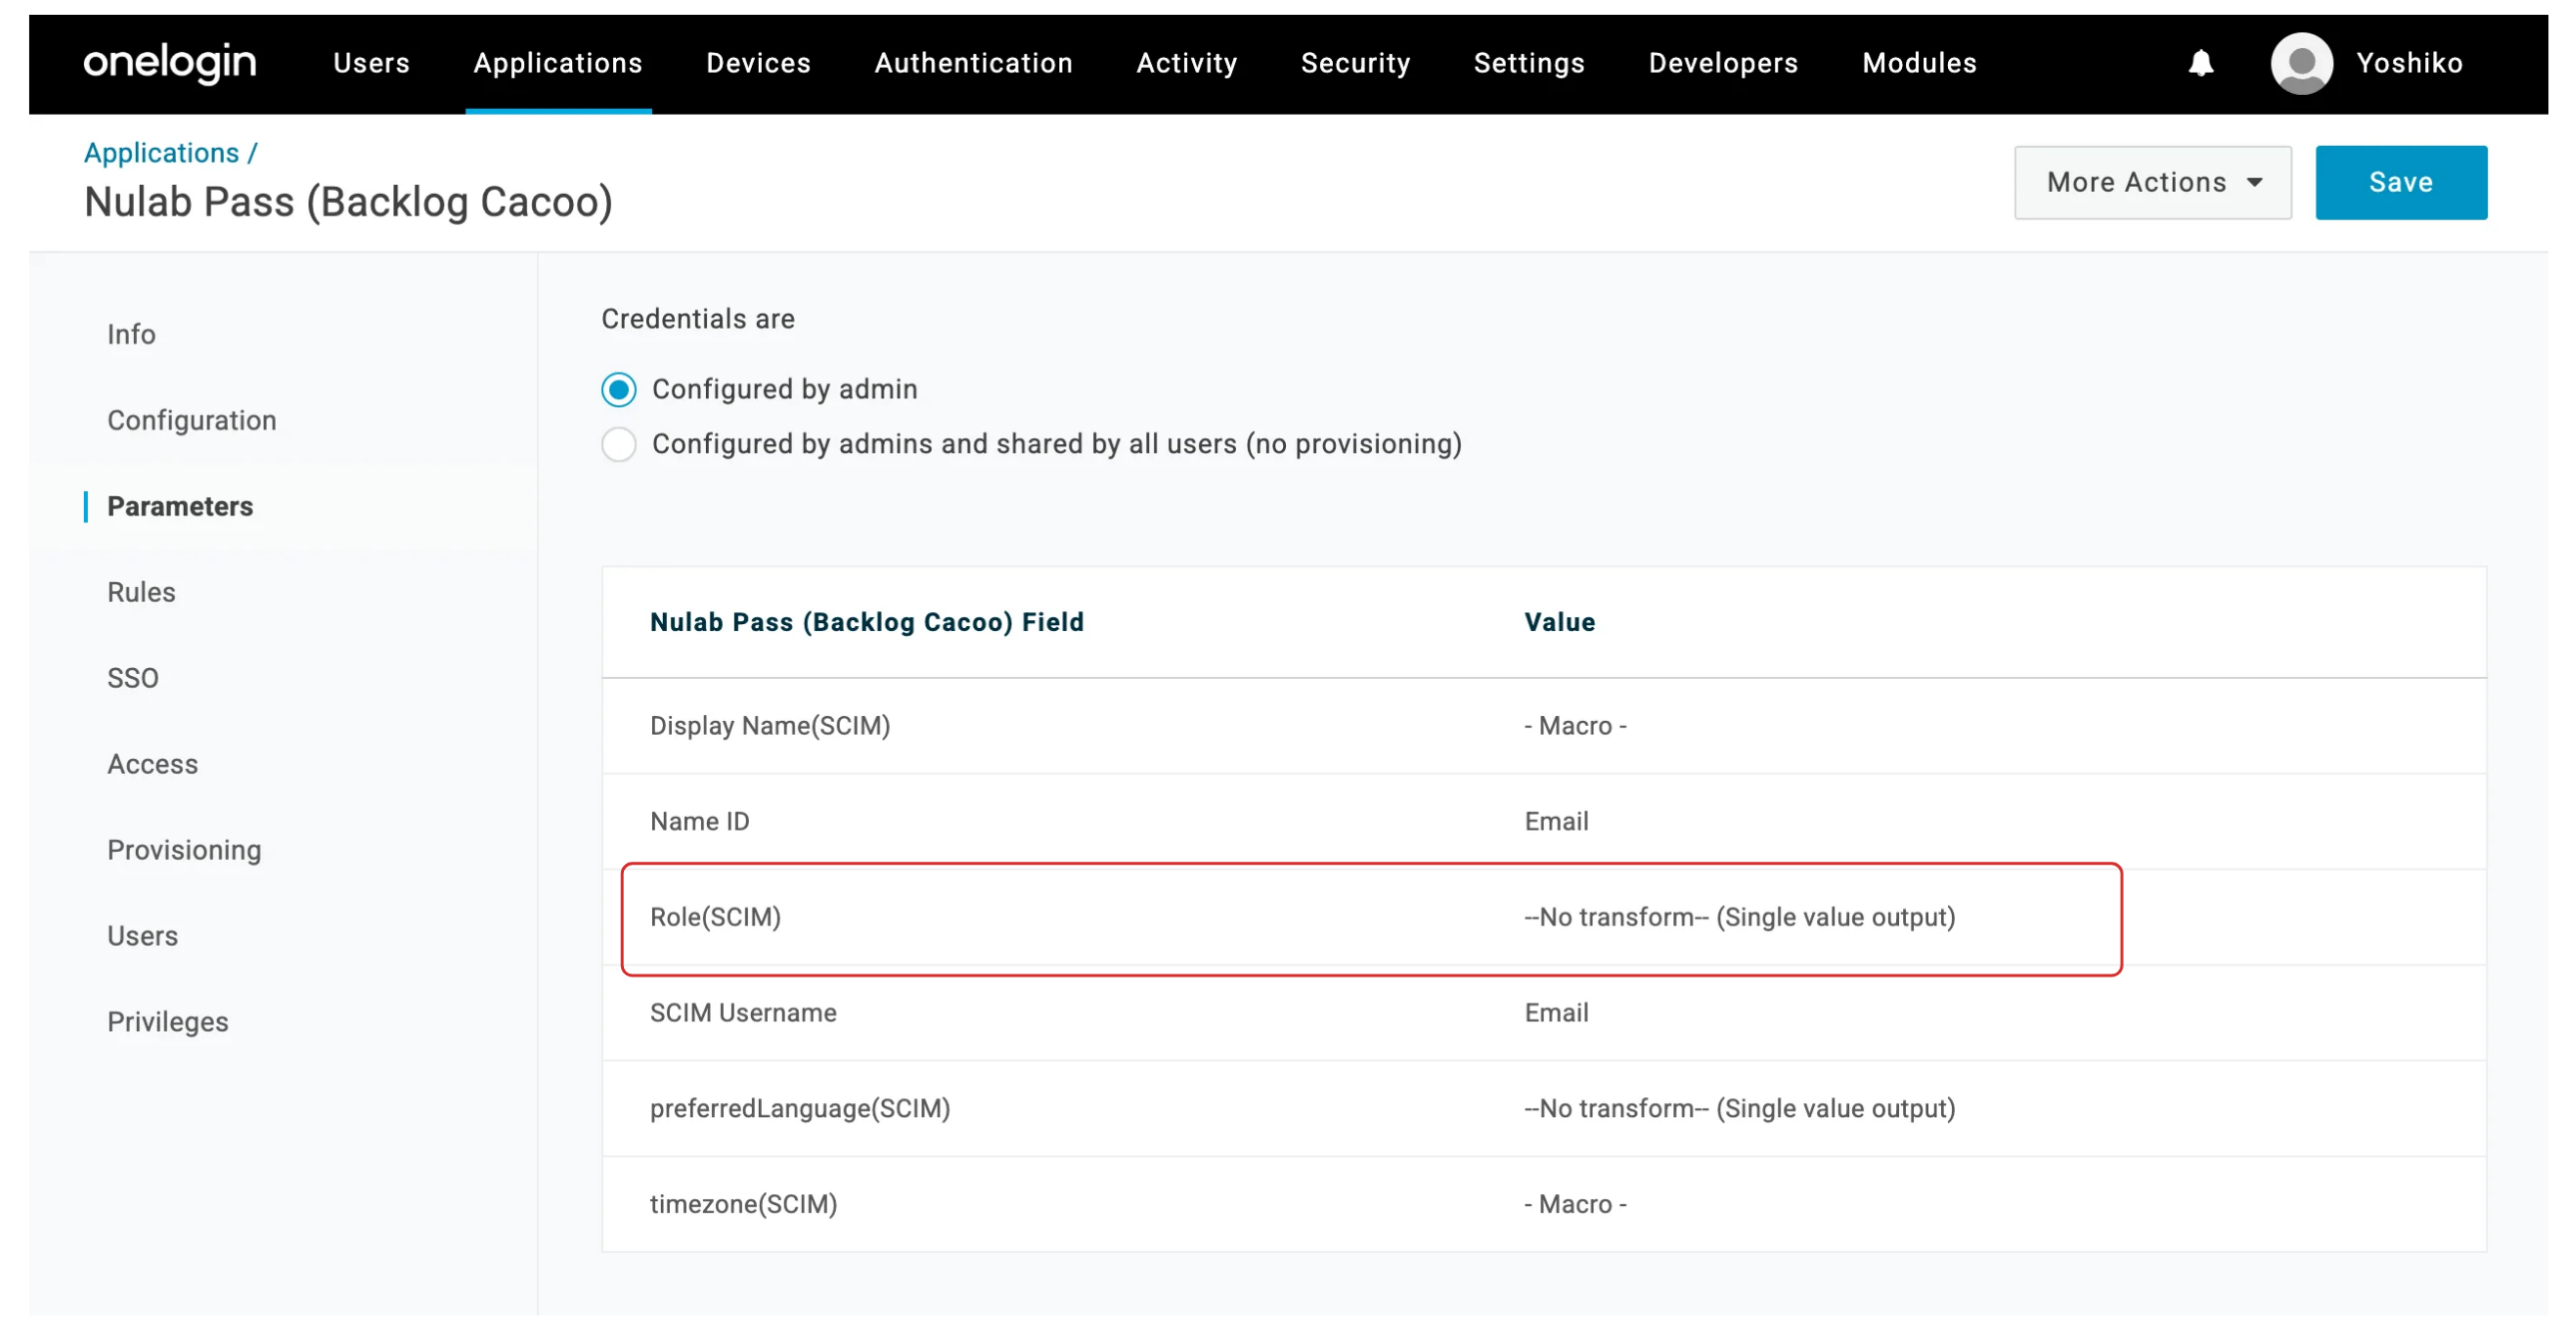Click the Credentials are label
2576x1330 pixels.
tap(698, 319)
